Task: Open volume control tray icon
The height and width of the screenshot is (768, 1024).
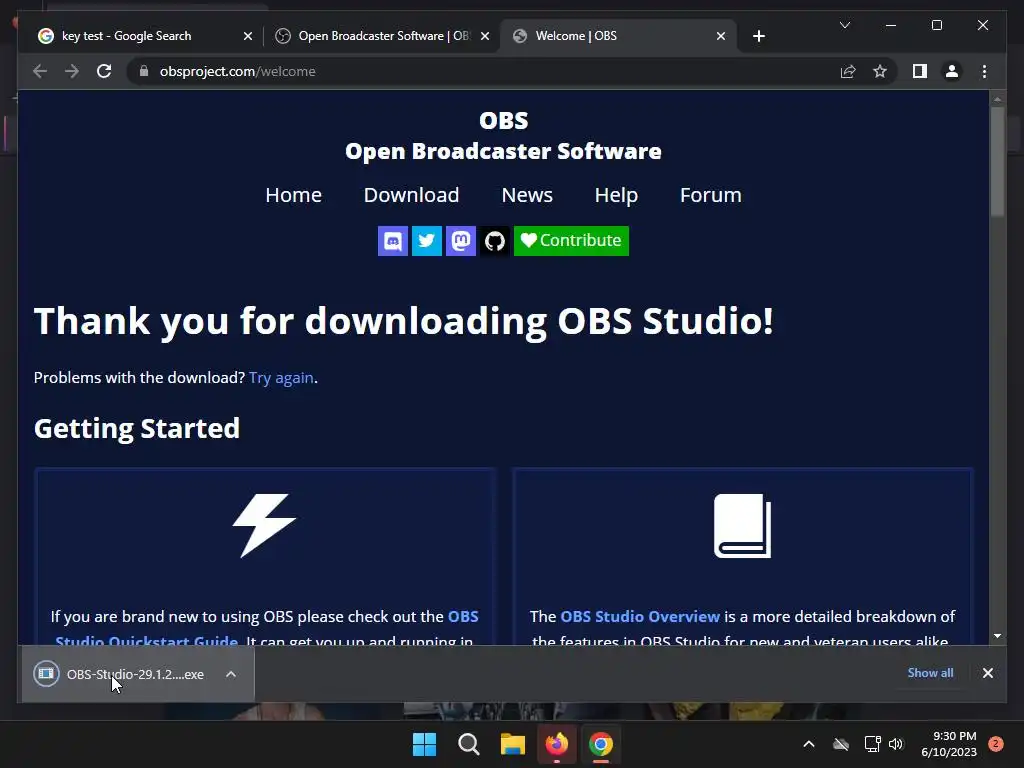Action: pyautogui.click(x=896, y=744)
